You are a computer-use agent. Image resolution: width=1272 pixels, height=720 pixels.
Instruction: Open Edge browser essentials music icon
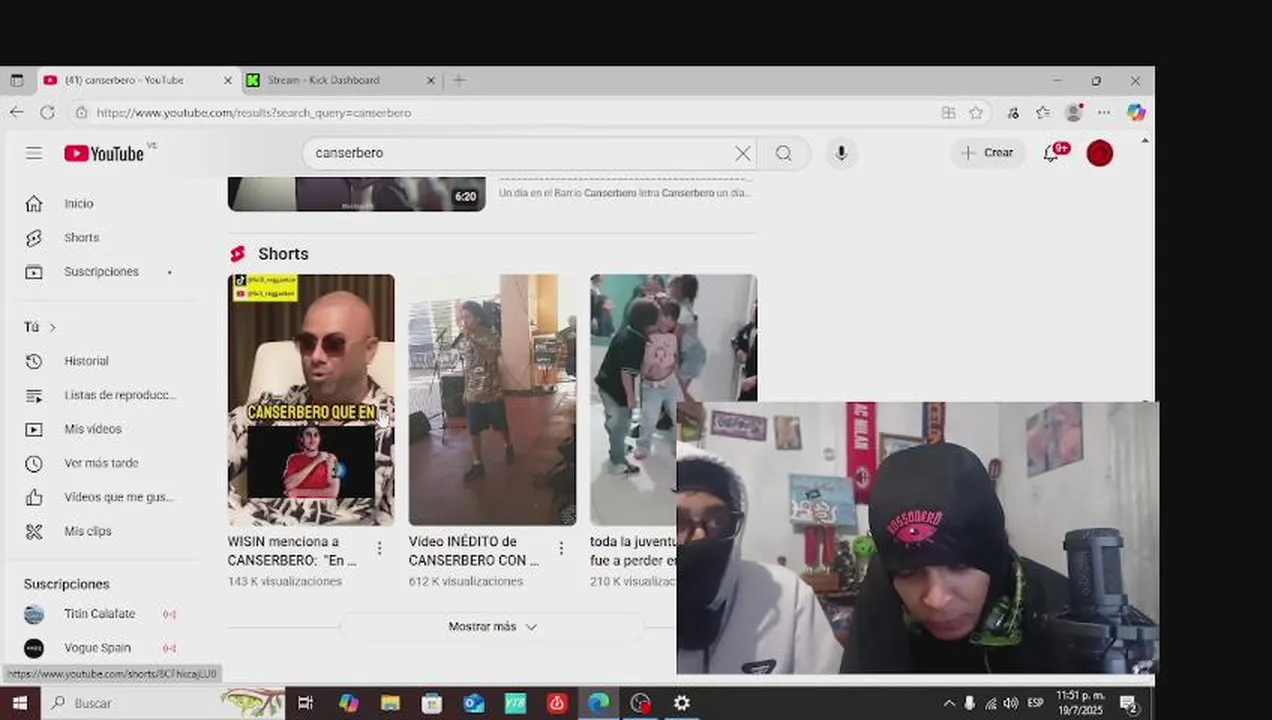pyautogui.click(x=1013, y=112)
